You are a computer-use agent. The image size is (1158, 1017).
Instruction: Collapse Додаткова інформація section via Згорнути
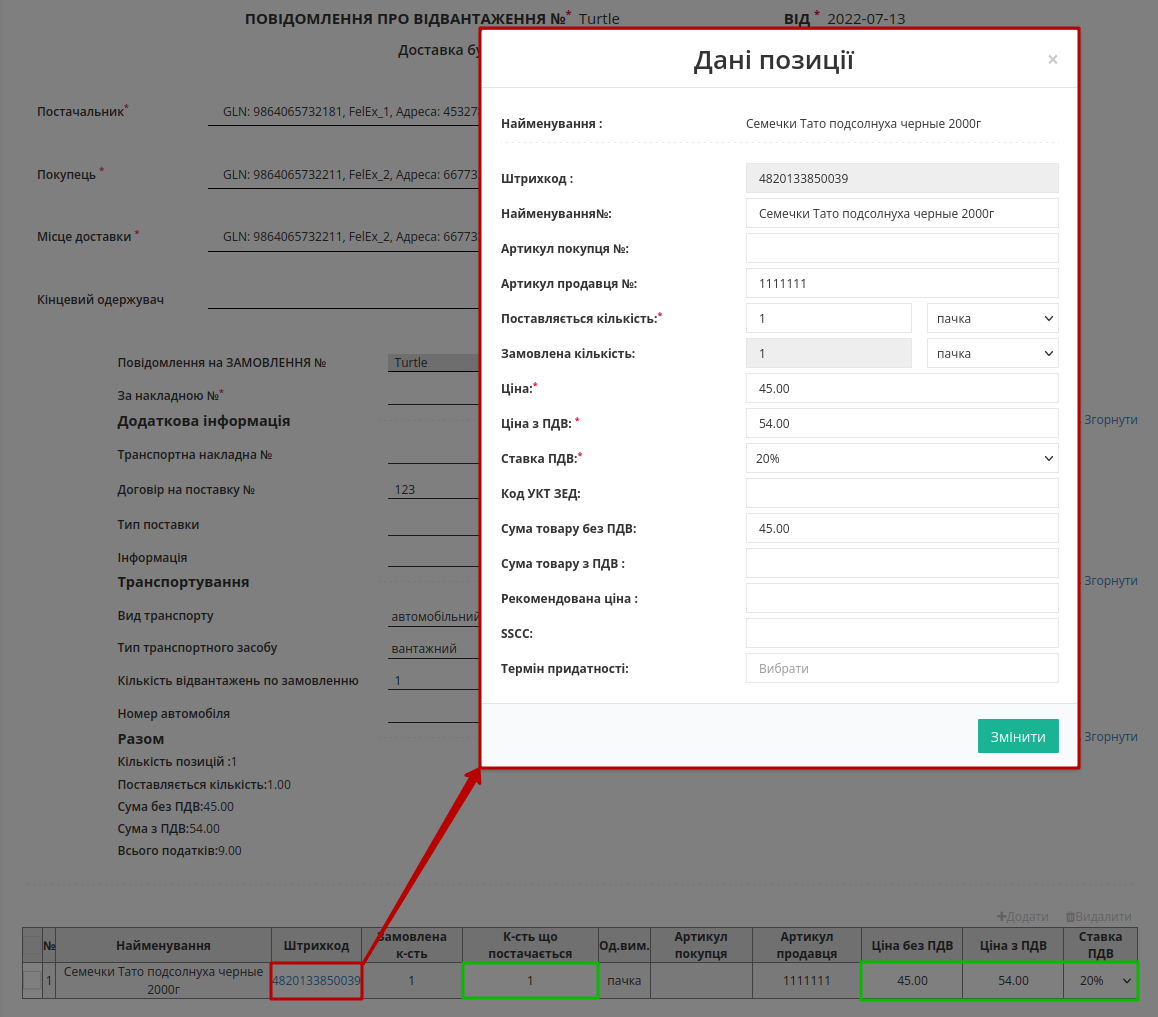[x=1110, y=420]
